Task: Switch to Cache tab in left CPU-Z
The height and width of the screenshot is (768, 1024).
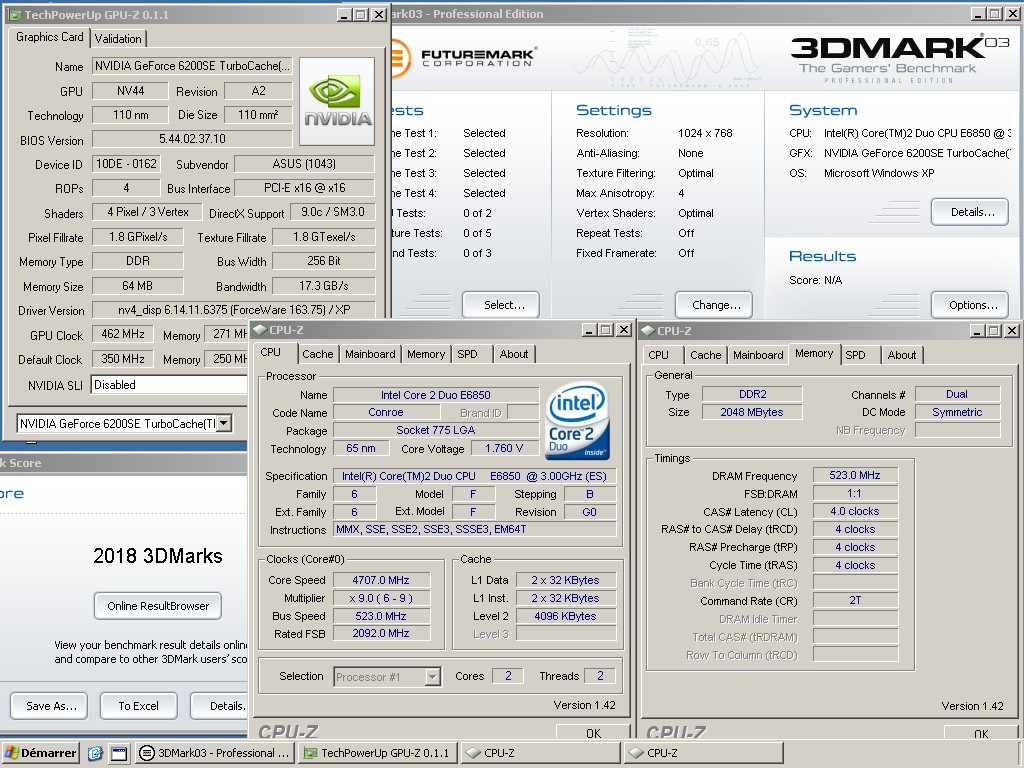Action: (x=317, y=354)
